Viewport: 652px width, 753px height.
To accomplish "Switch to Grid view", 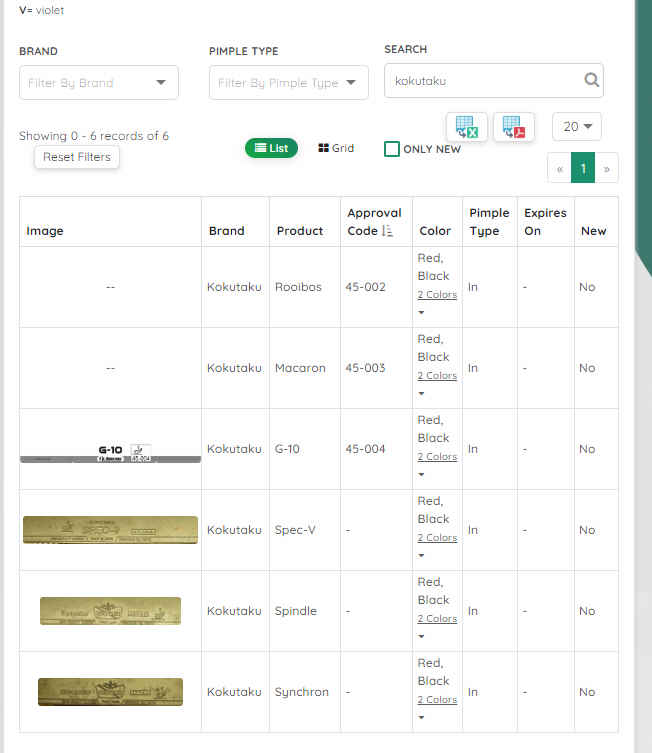I will point(336,148).
